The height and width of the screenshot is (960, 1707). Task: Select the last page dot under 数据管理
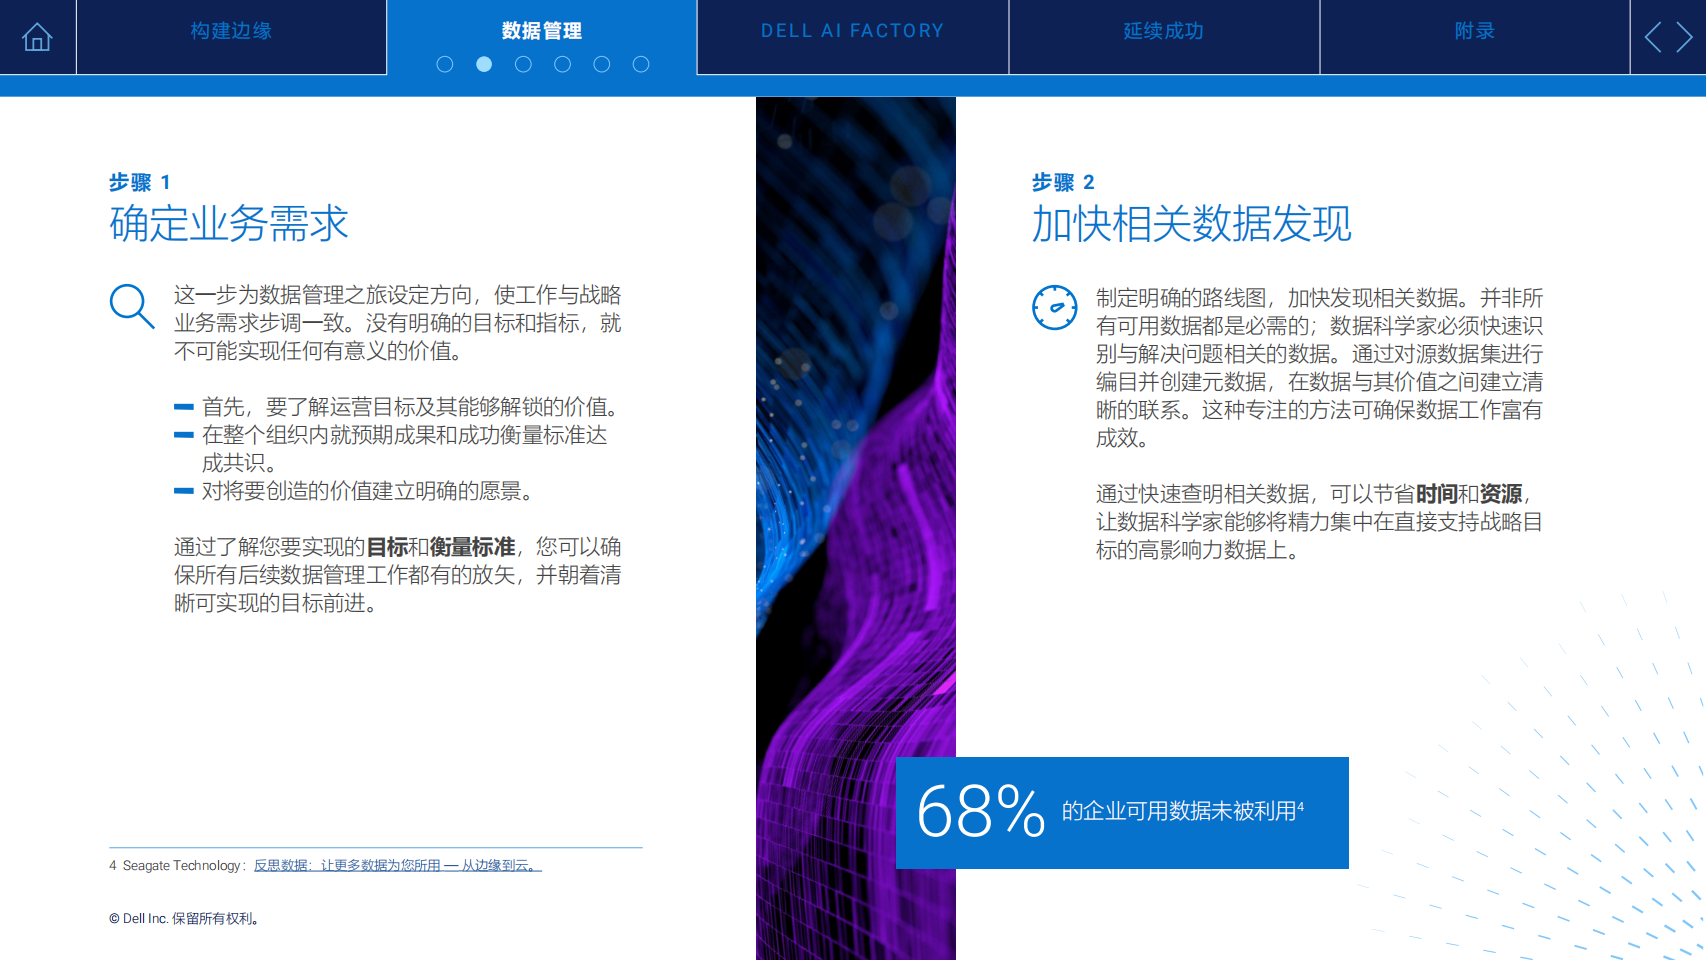641,64
